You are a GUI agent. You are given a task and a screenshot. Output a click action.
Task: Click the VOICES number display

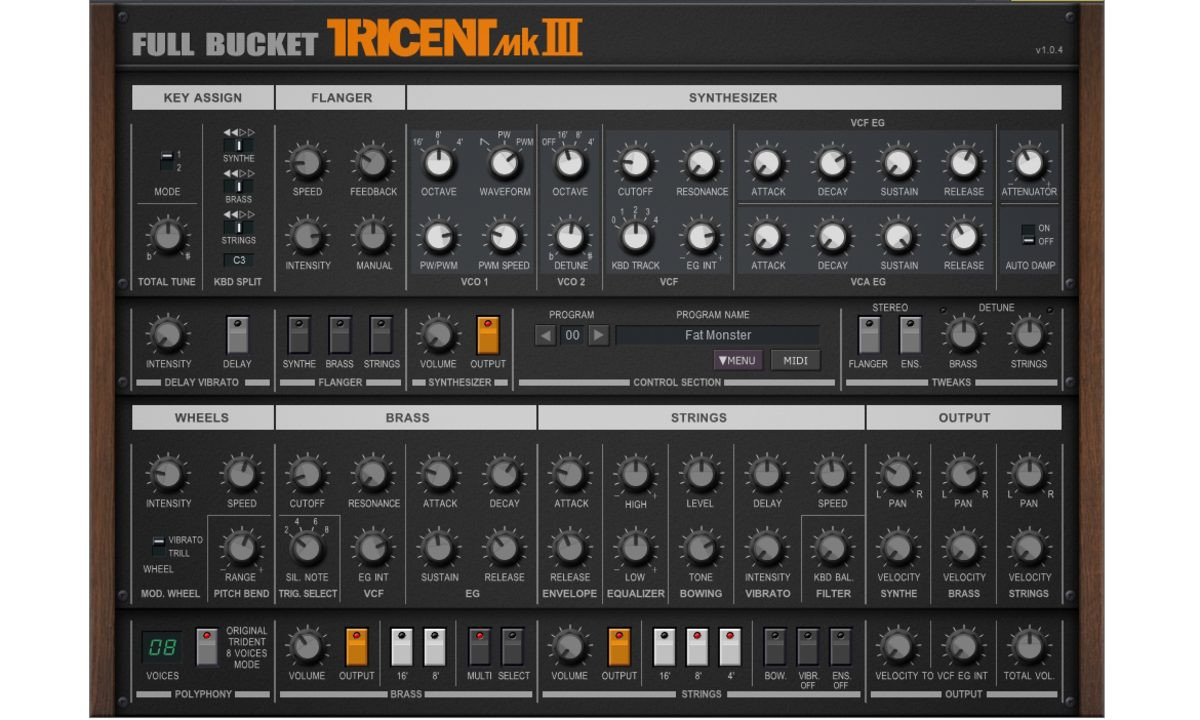[162, 647]
